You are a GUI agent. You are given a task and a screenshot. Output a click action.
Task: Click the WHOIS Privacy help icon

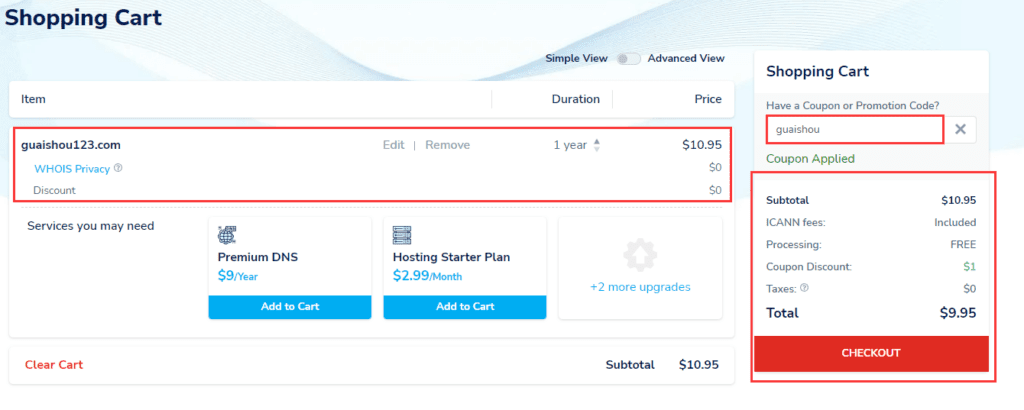118,168
